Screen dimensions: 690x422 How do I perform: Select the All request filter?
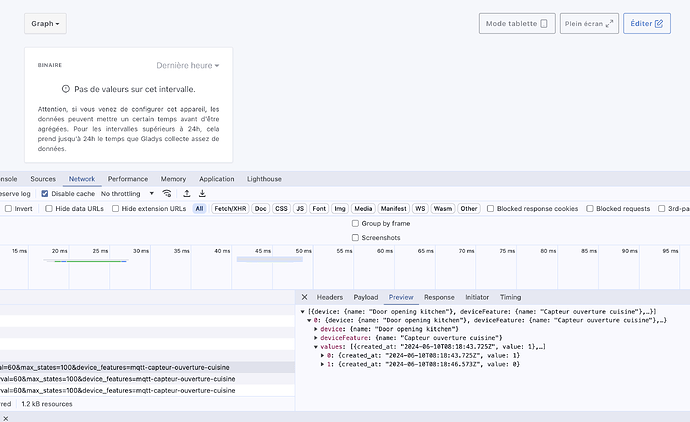click(x=199, y=209)
